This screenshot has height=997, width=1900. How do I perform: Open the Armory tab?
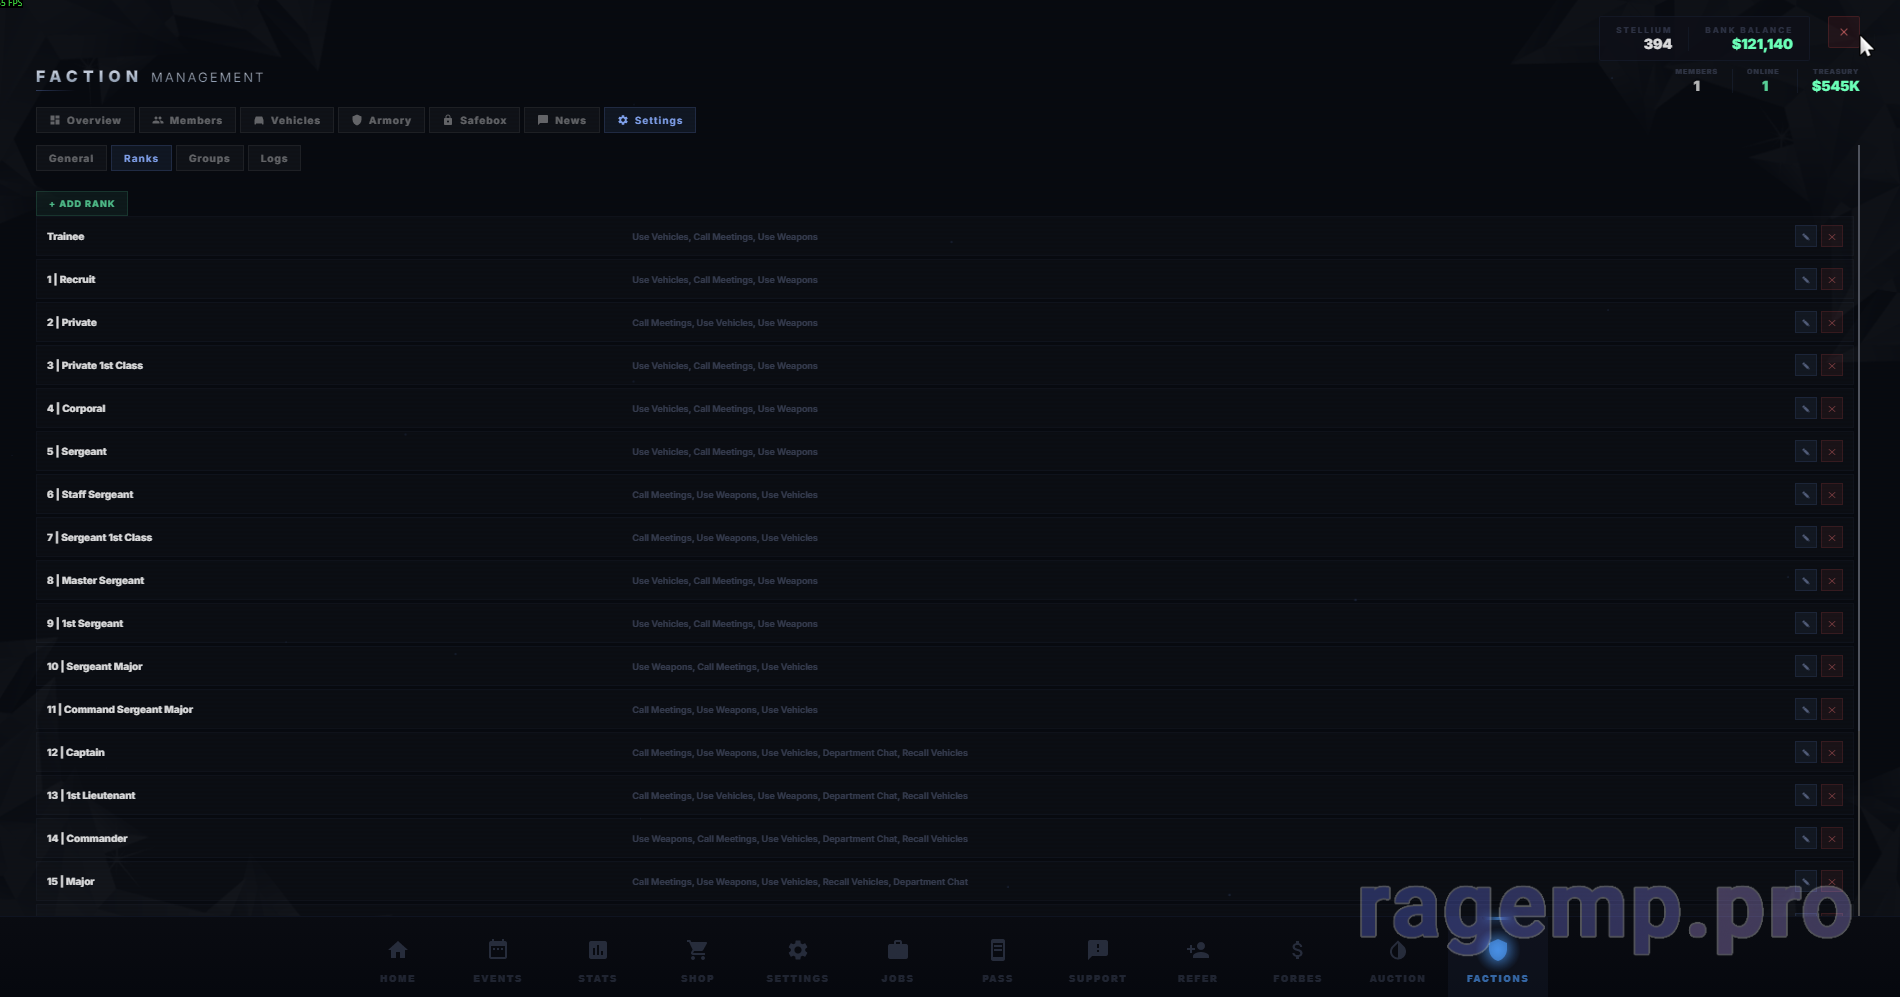tap(381, 120)
